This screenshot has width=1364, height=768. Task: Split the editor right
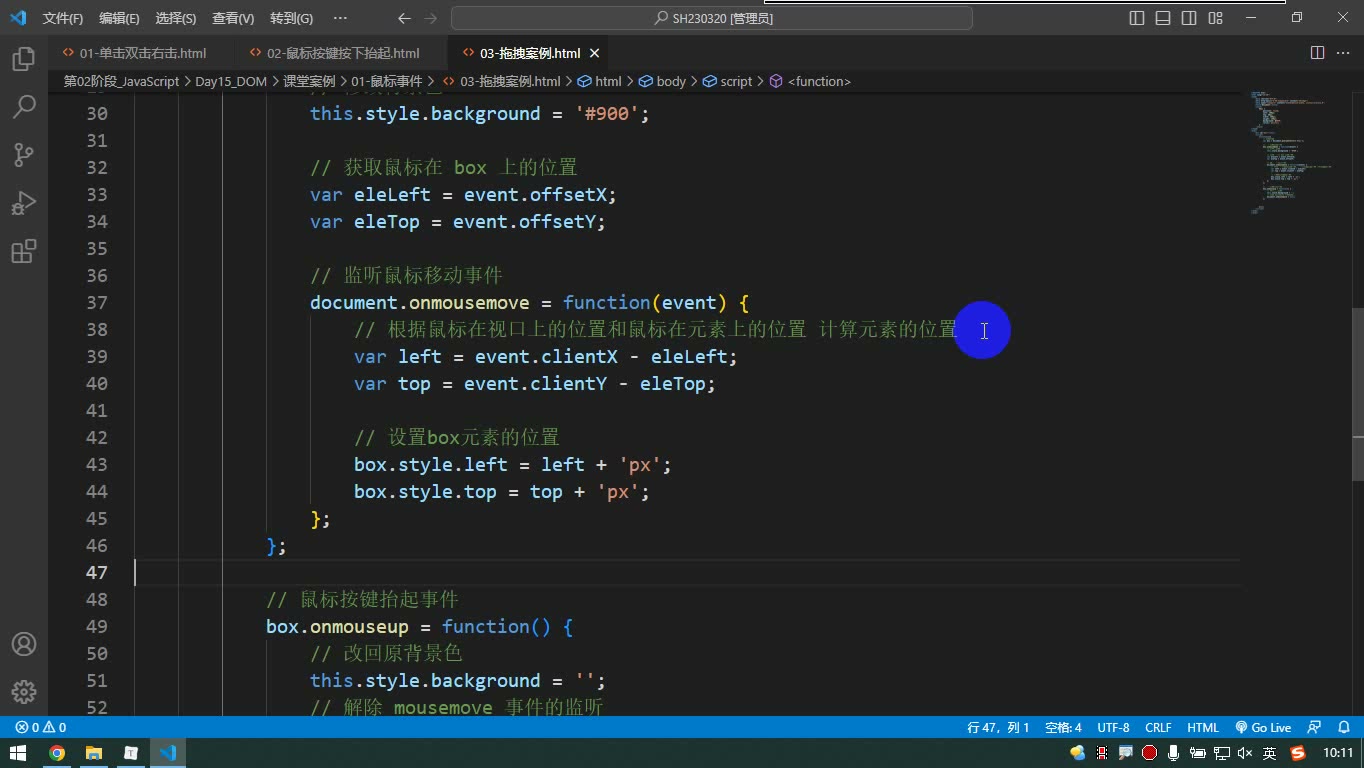pyautogui.click(x=1317, y=53)
